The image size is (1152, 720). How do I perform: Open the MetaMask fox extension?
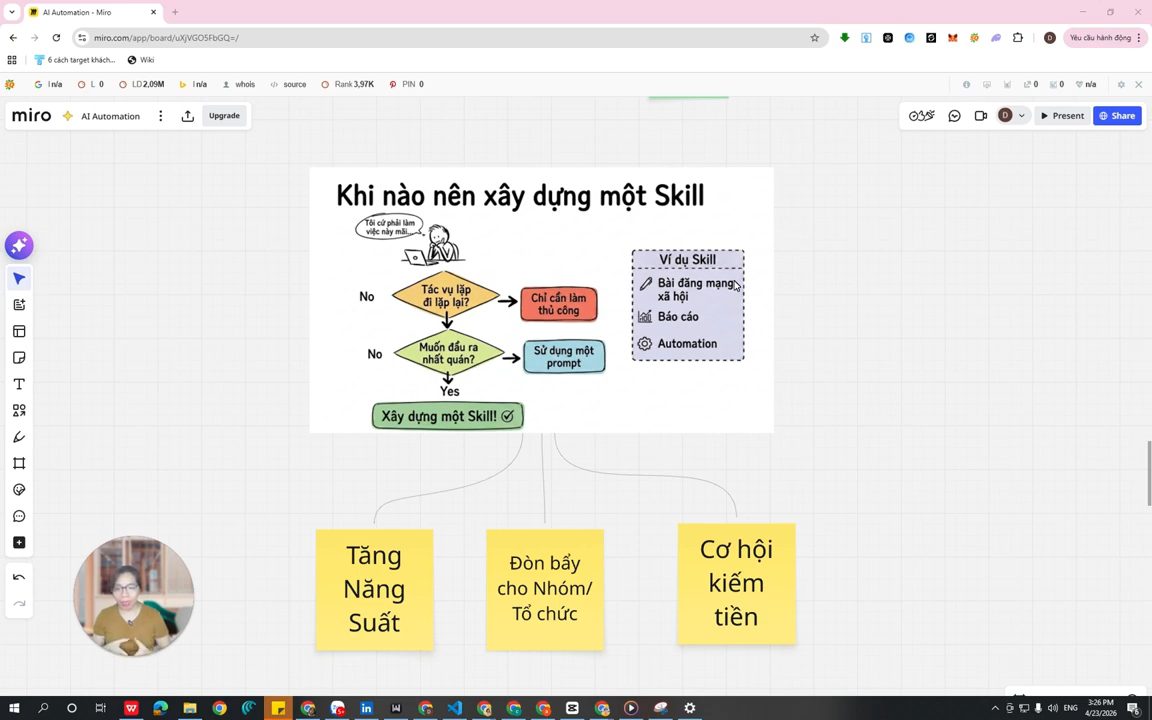click(x=952, y=37)
